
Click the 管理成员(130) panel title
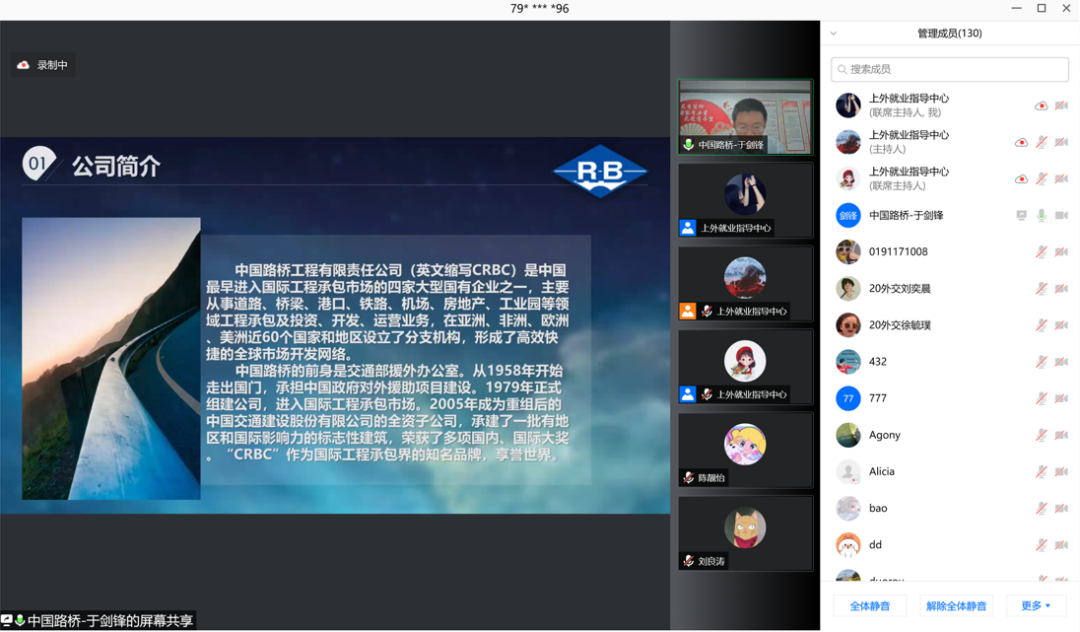tap(948, 32)
